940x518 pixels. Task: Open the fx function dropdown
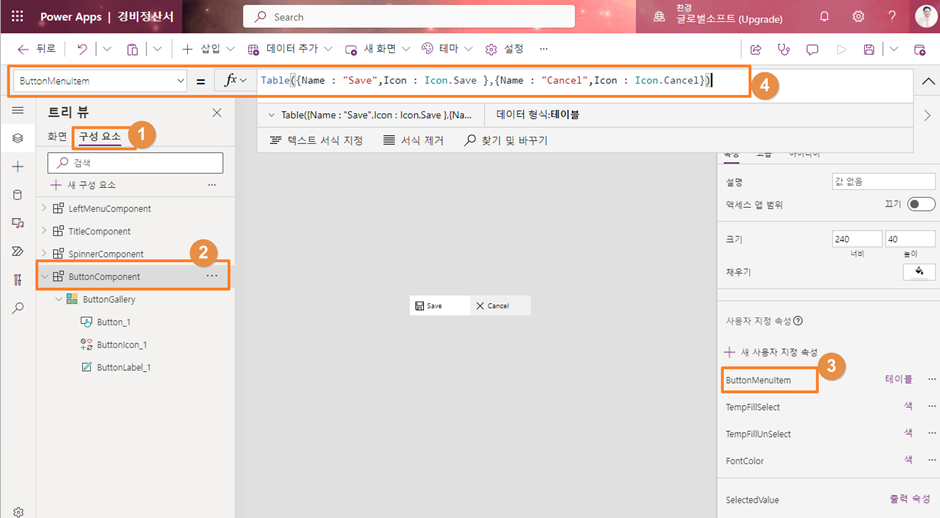(234, 80)
